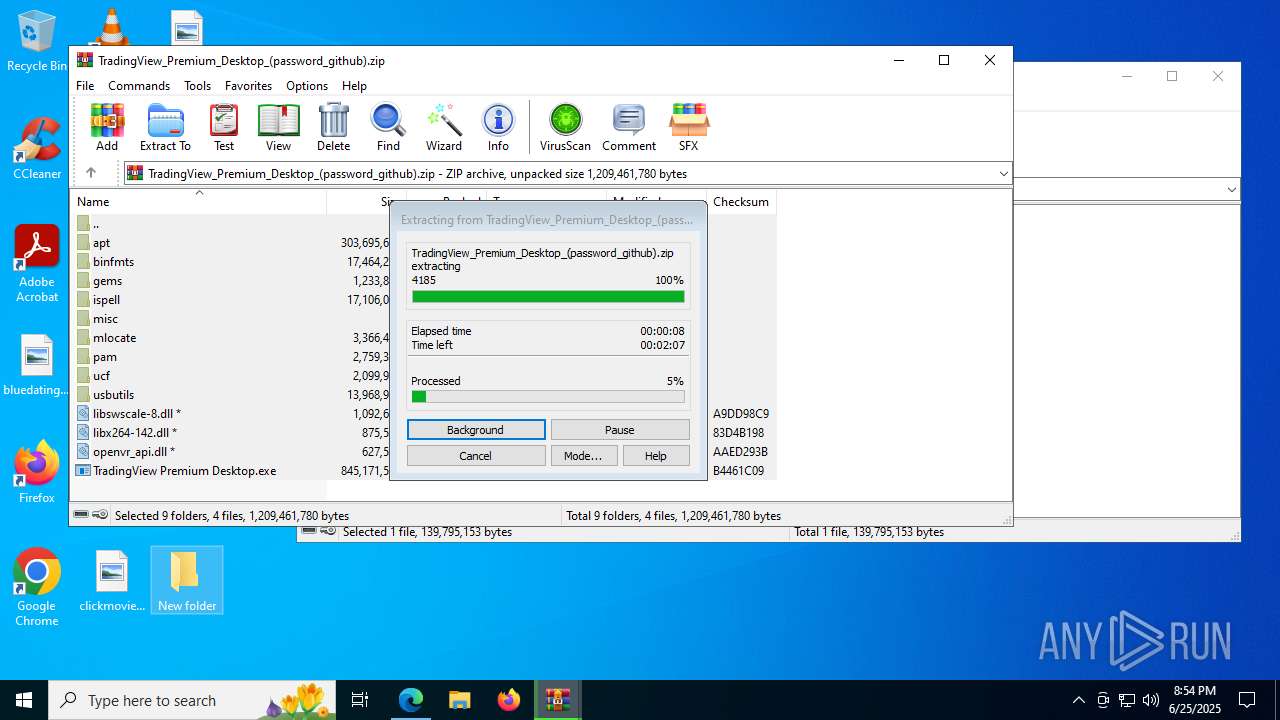Image resolution: width=1280 pixels, height=720 pixels.
Task: Expand the archive path dropdown arrow
Action: coord(1003,174)
